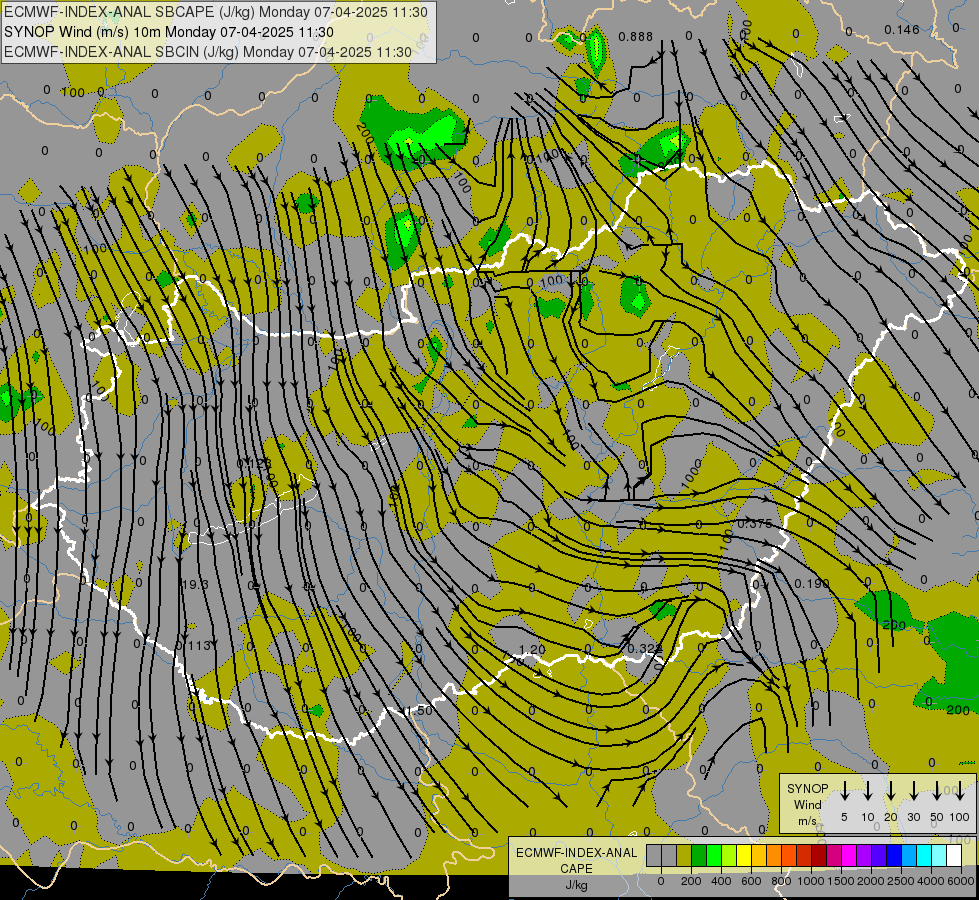
Task: Click the 1.20 value on the map
Action: (x=532, y=650)
